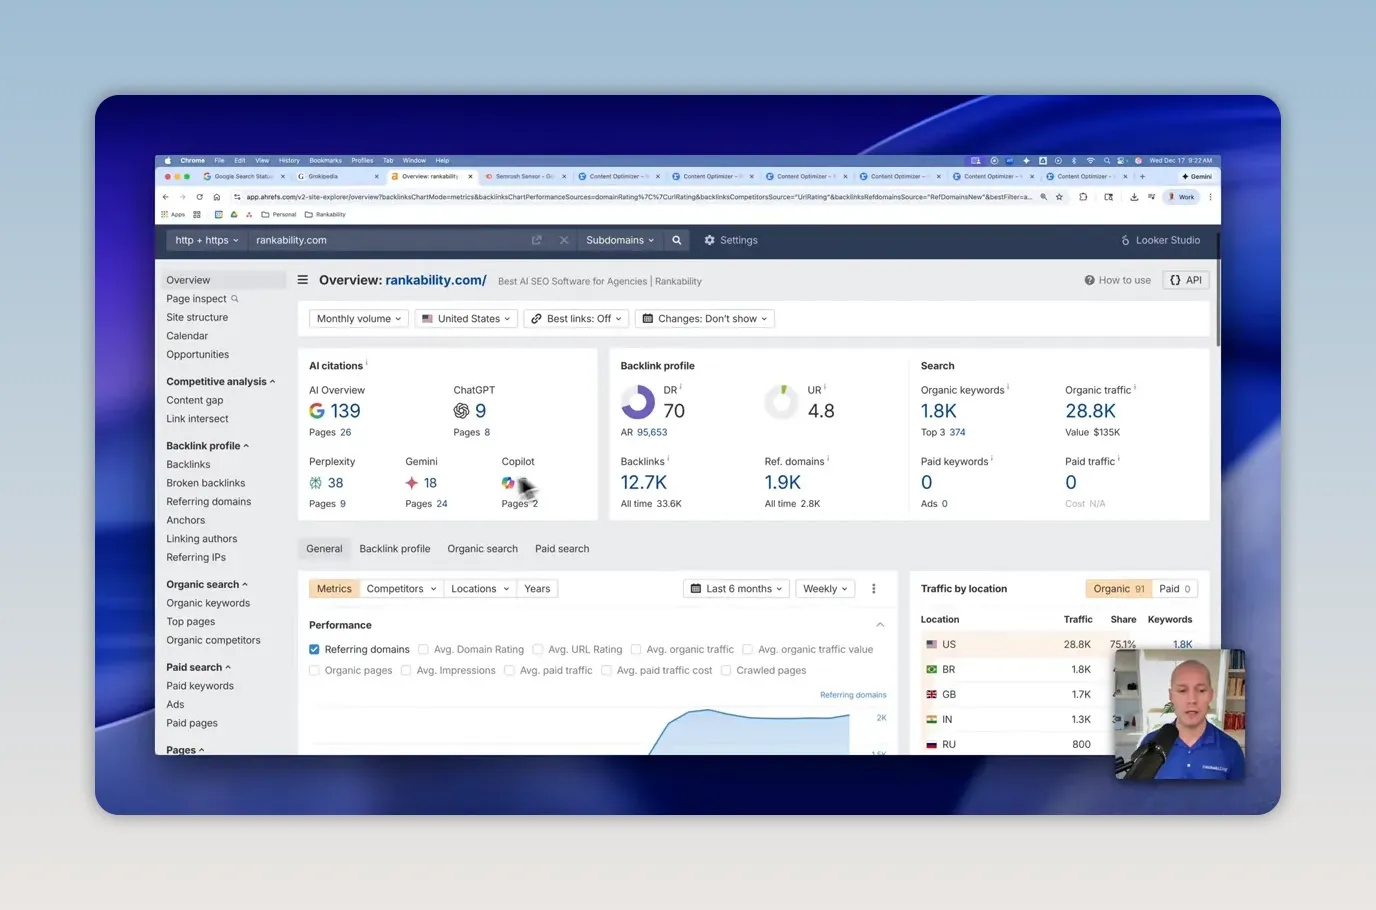Viewport: 1376px width, 910px height.
Task: Collapse the Performance section chevron
Action: pos(880,625)
